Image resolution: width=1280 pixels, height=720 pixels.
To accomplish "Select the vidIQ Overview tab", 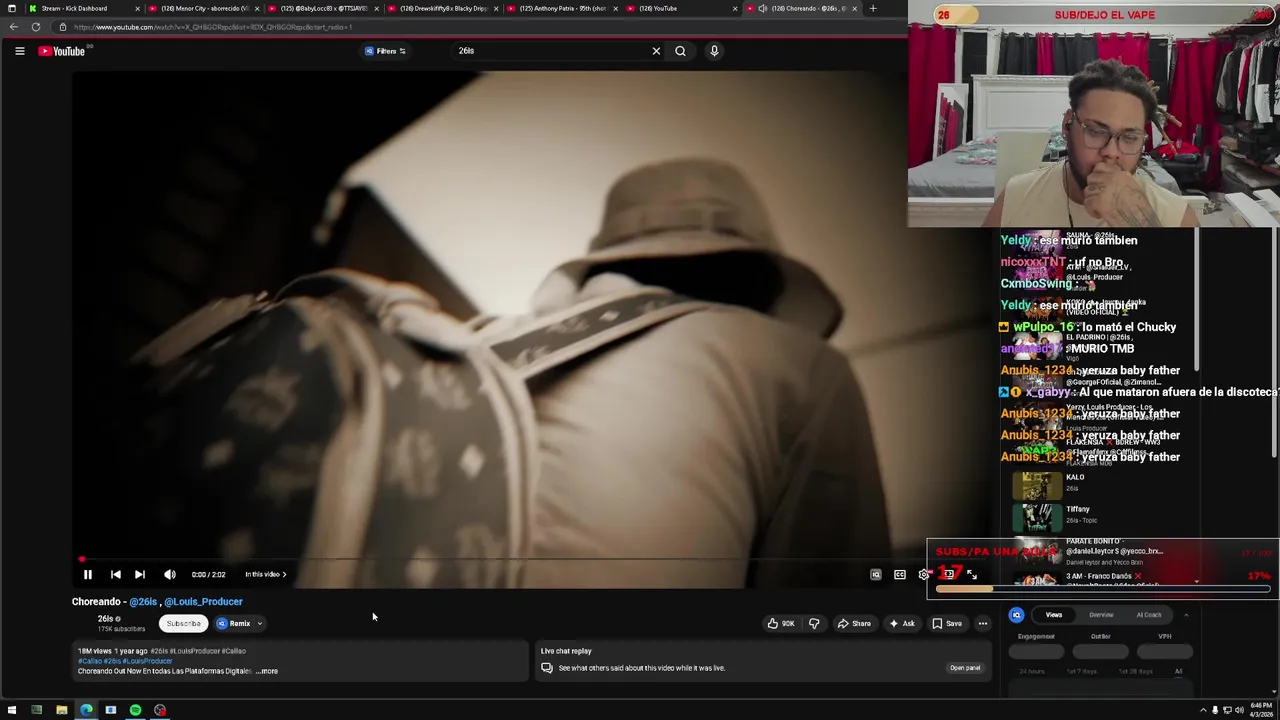I will 1101,615.
